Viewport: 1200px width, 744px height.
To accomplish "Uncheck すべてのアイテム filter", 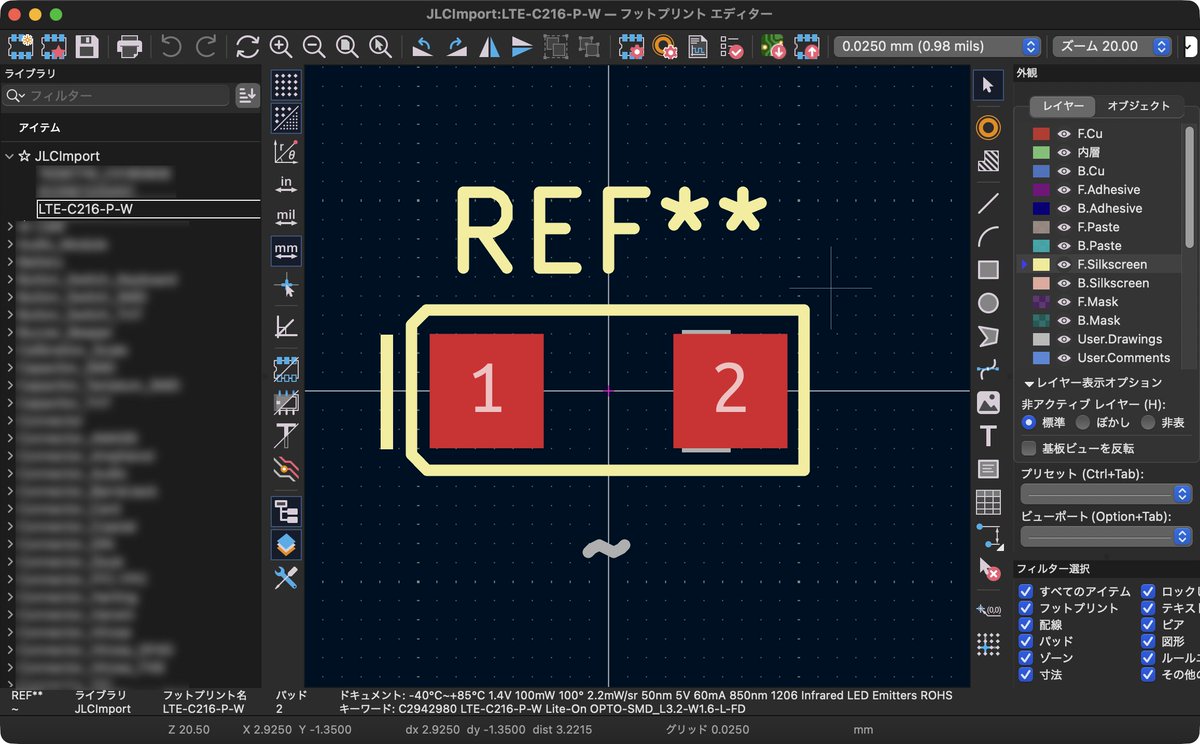I will tap(1025, 592).
